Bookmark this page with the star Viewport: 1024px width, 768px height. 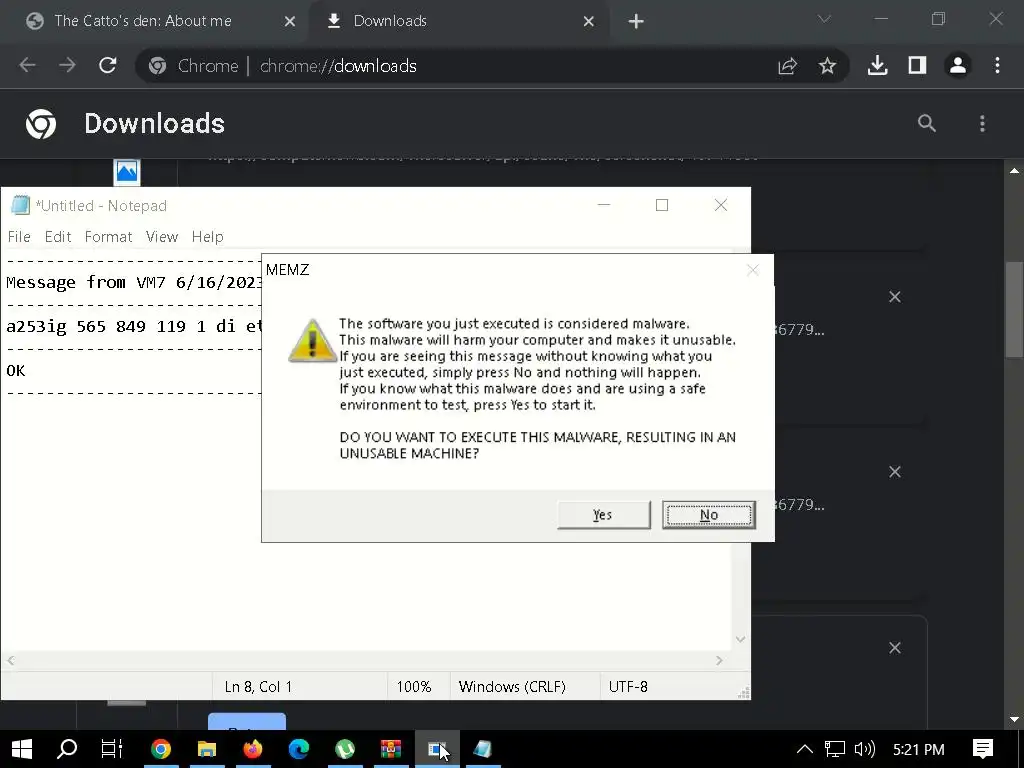(827, 66)
